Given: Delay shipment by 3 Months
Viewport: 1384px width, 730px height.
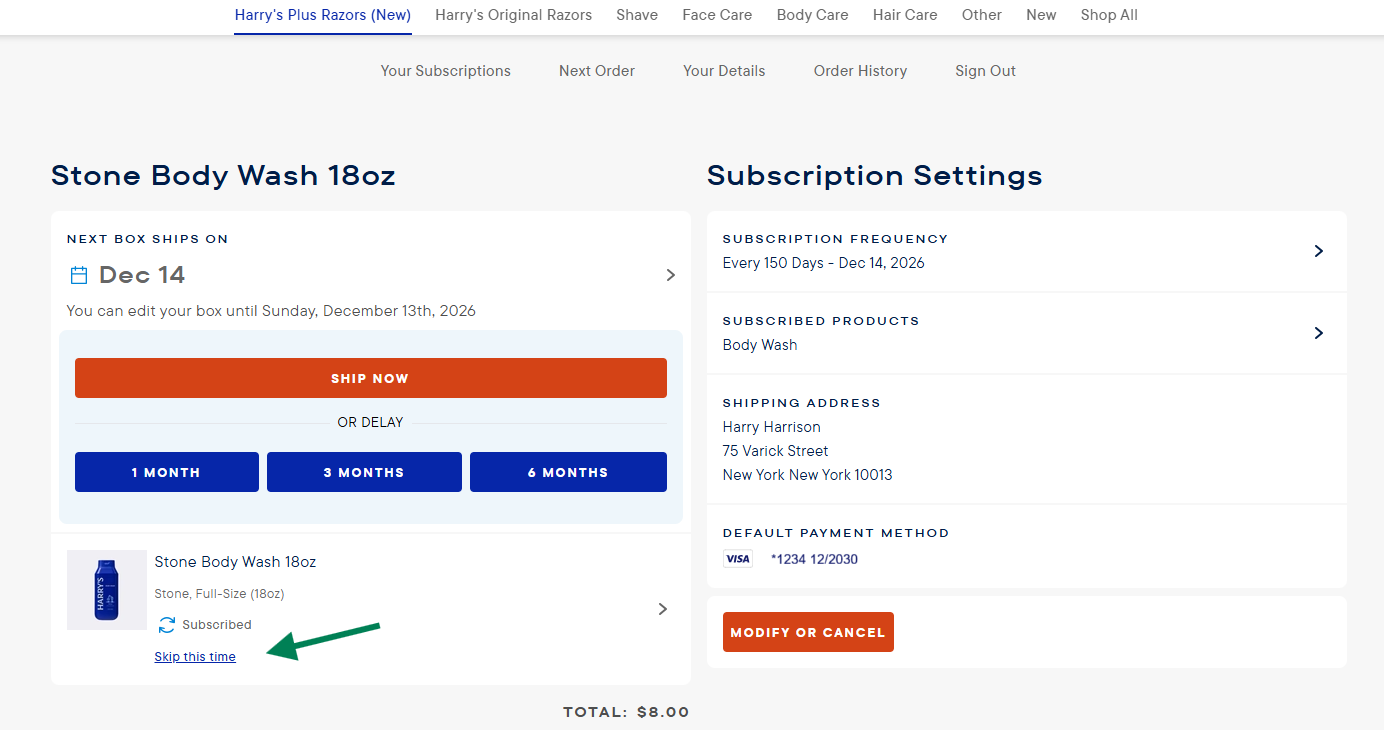Looking at the screenshot, I should 364,472.
